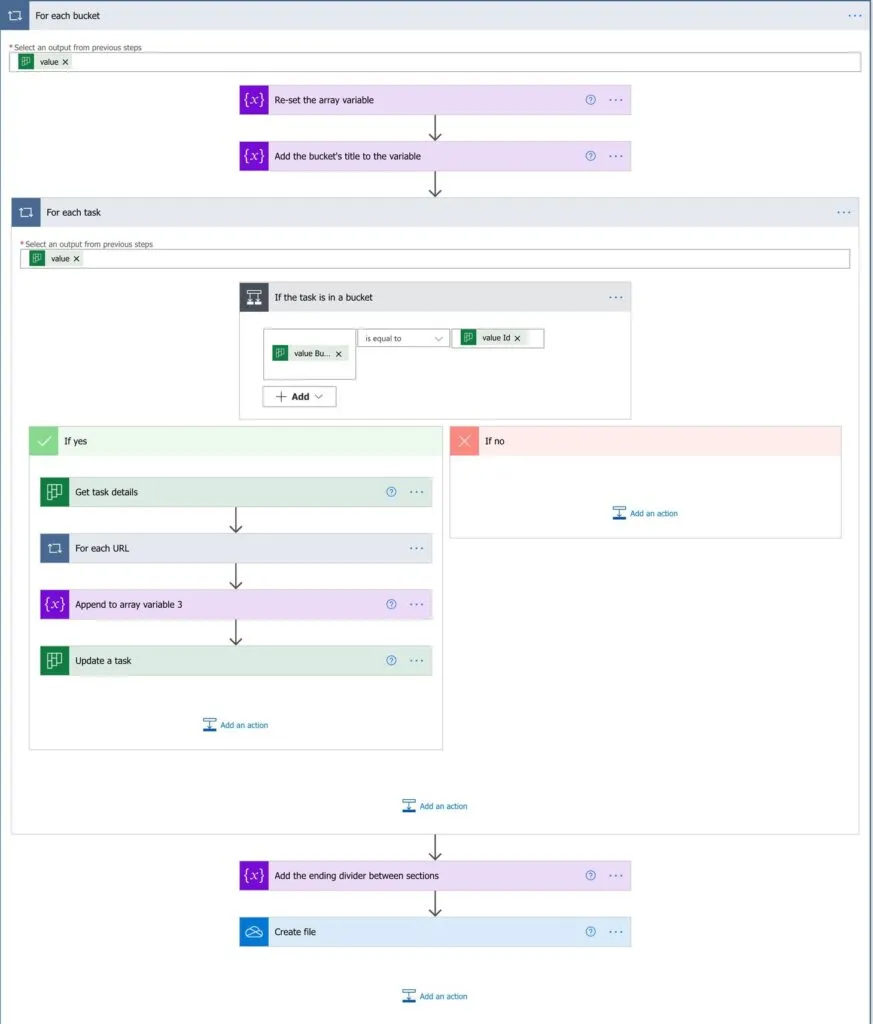
Task: Click the OneDrive icon on Create file
Action: pos(254,932)
